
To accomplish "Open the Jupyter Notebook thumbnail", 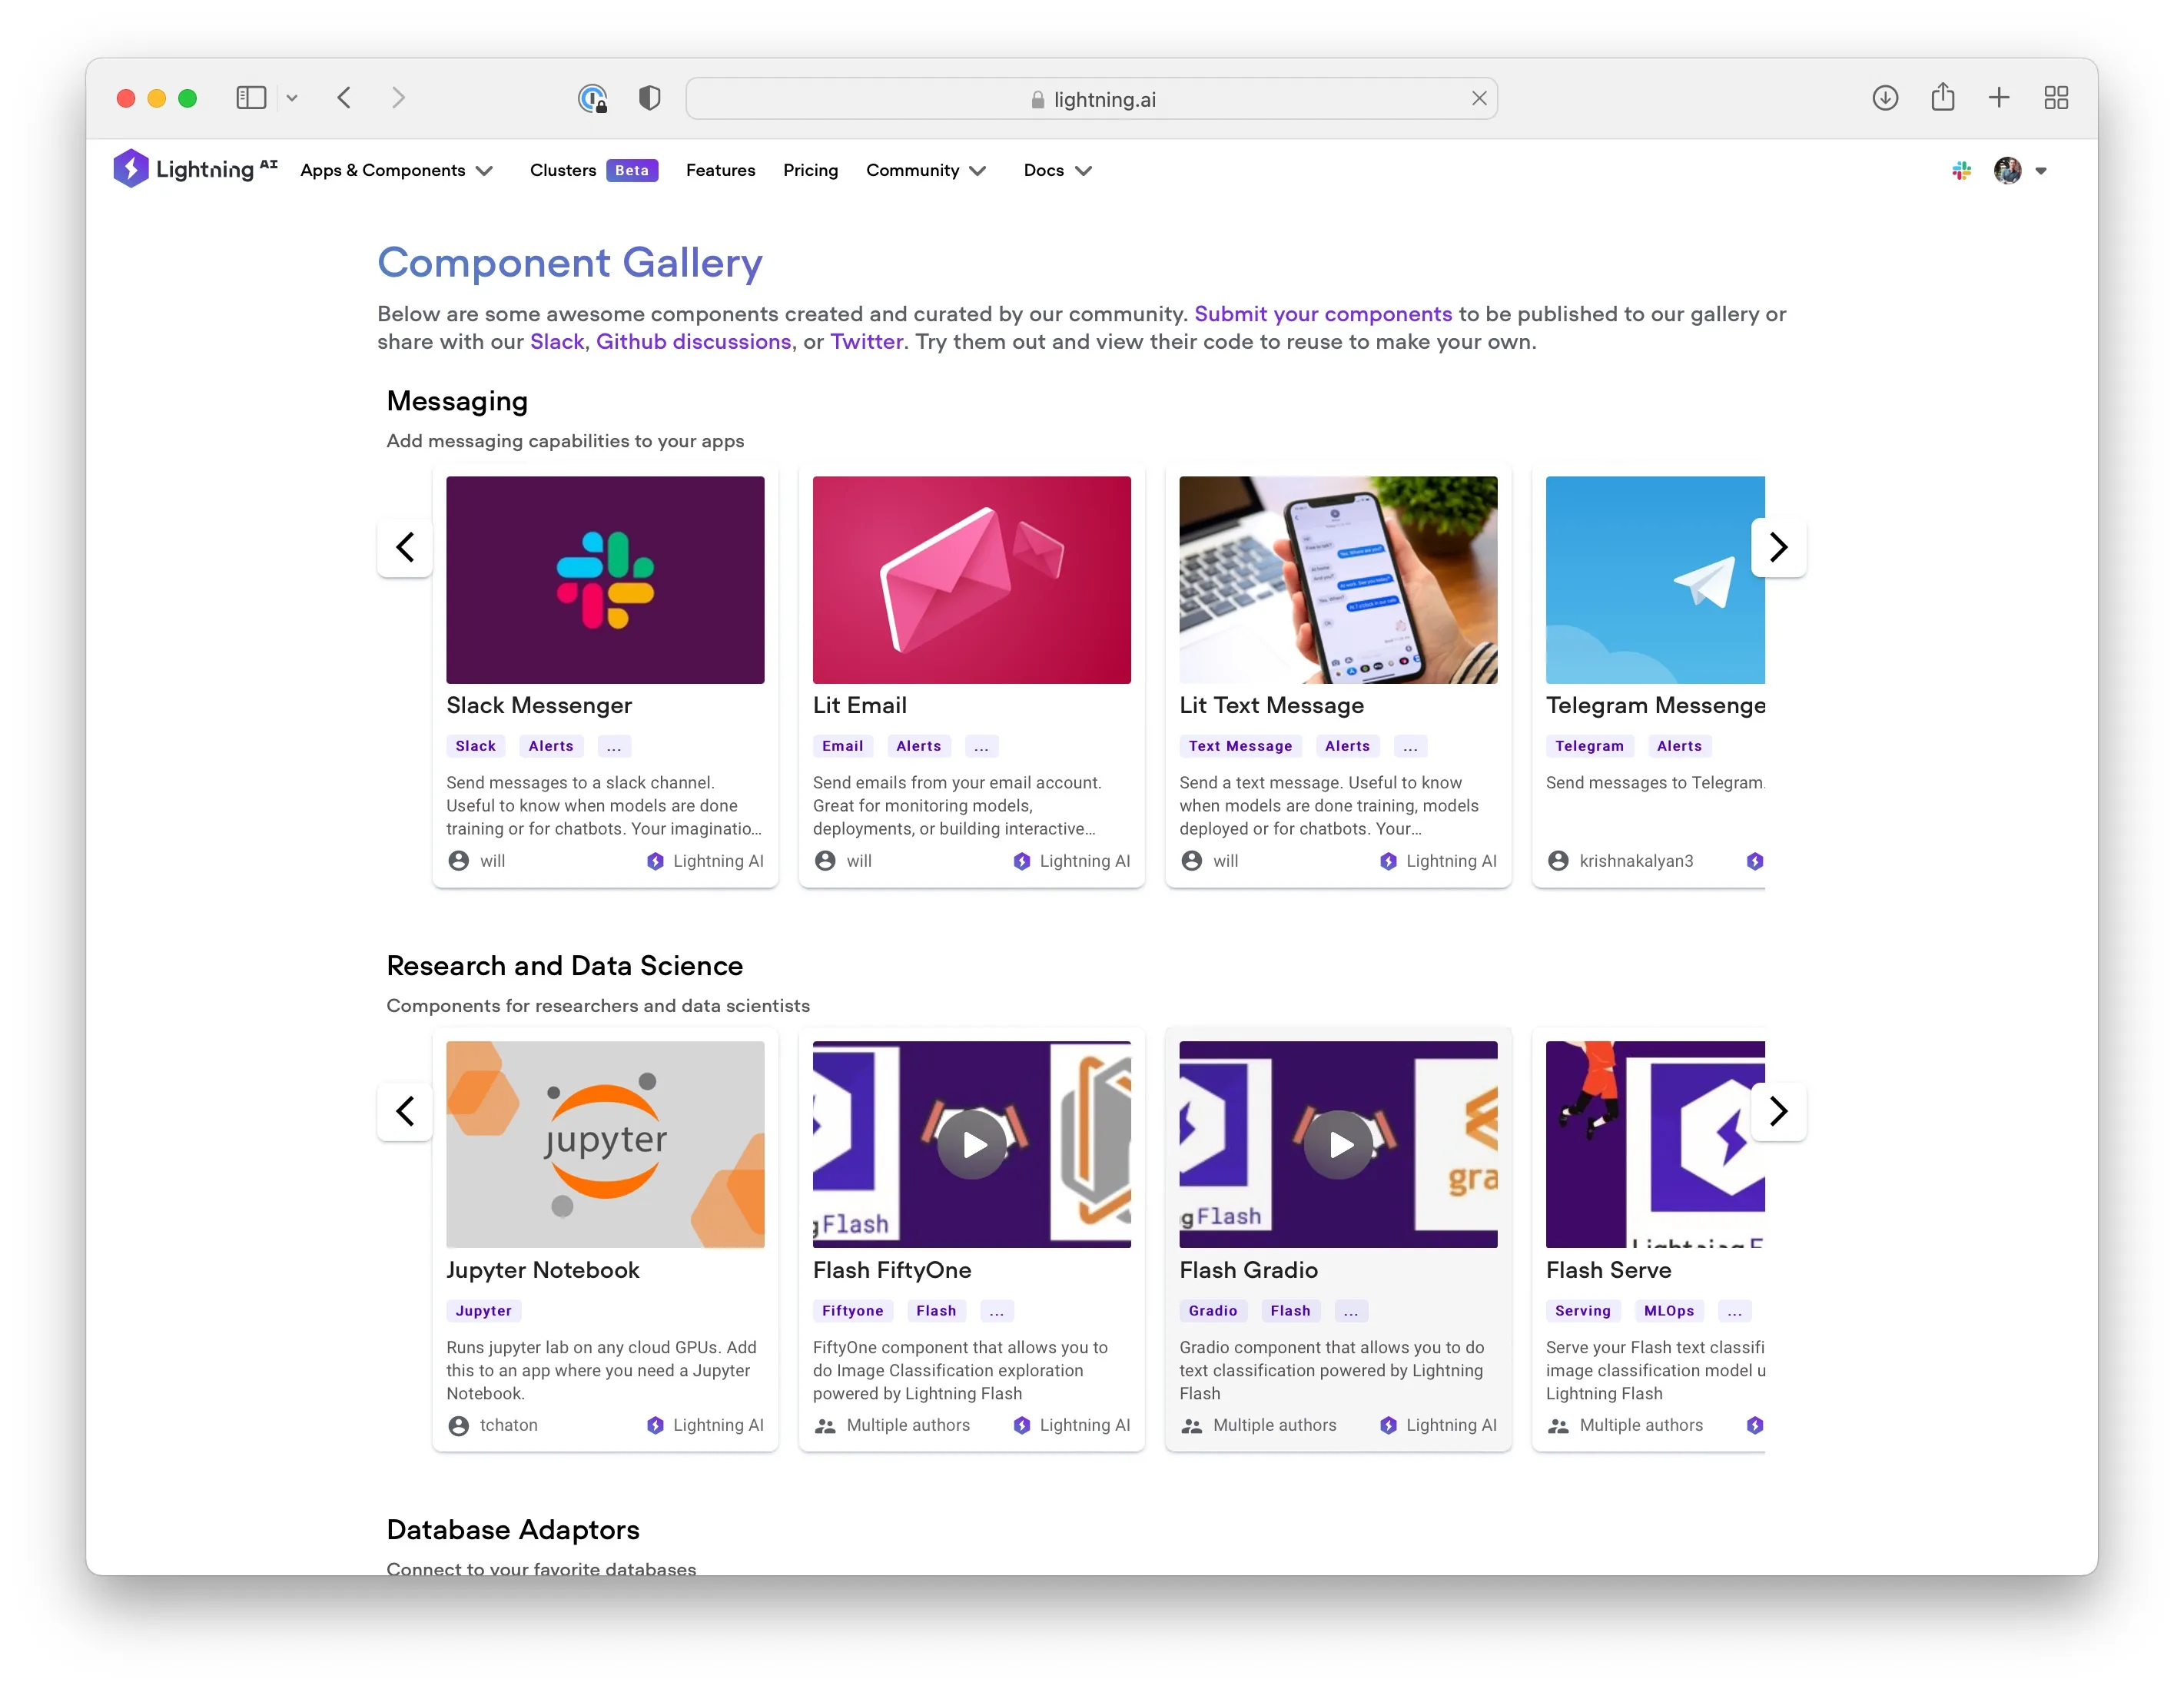I will (x=605, y=1144).
